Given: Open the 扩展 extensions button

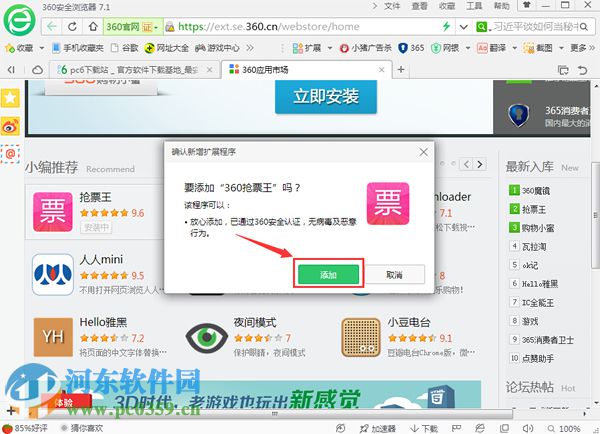Looking at the screenshot, I should (307, 48).
